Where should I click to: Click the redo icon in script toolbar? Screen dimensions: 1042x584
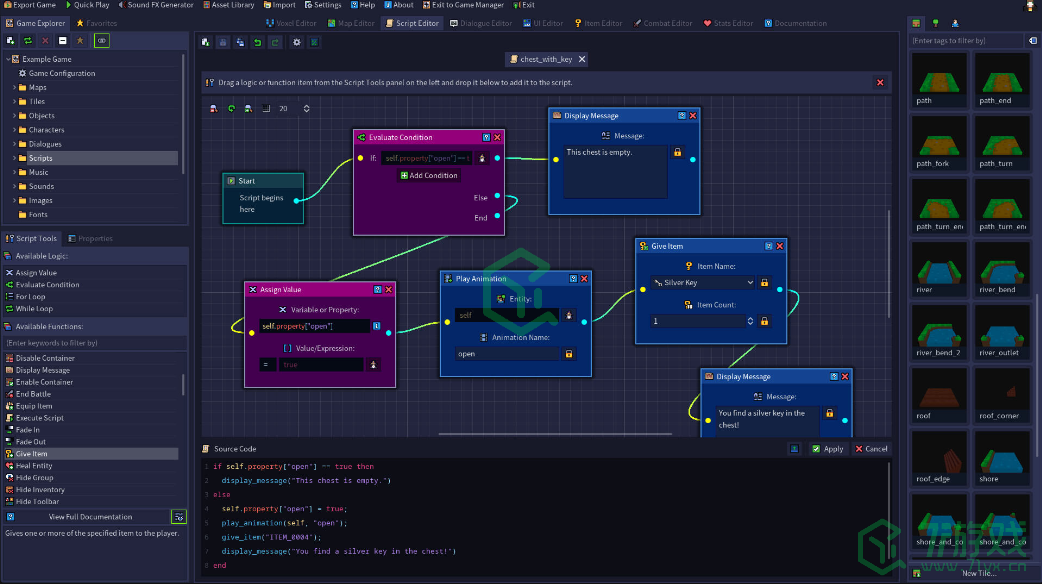pyautogui.click(x=274, y=43)
